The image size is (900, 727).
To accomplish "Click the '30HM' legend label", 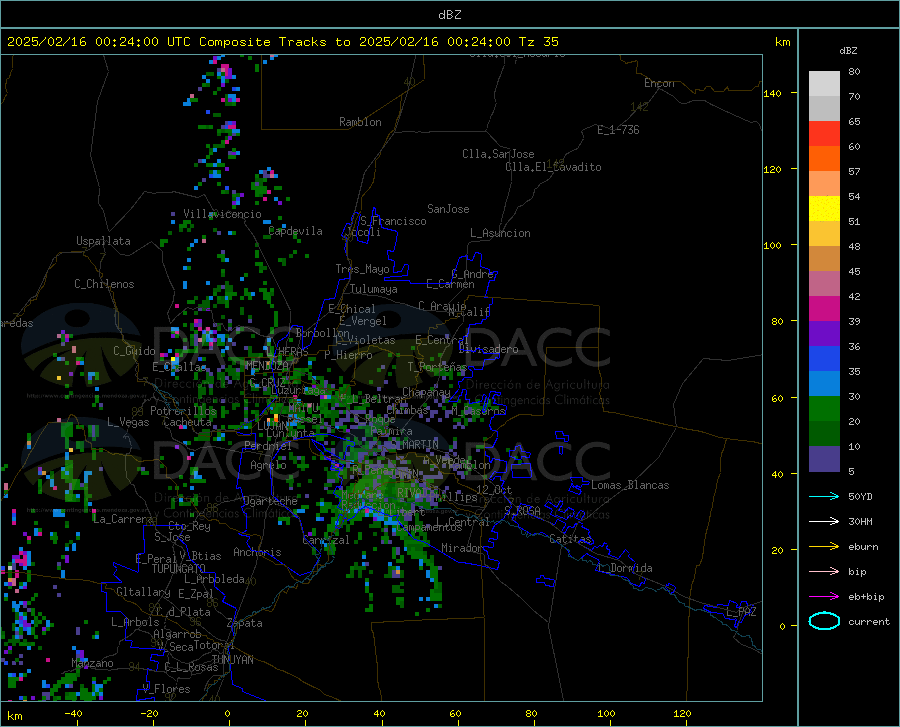I will (860, 522).
